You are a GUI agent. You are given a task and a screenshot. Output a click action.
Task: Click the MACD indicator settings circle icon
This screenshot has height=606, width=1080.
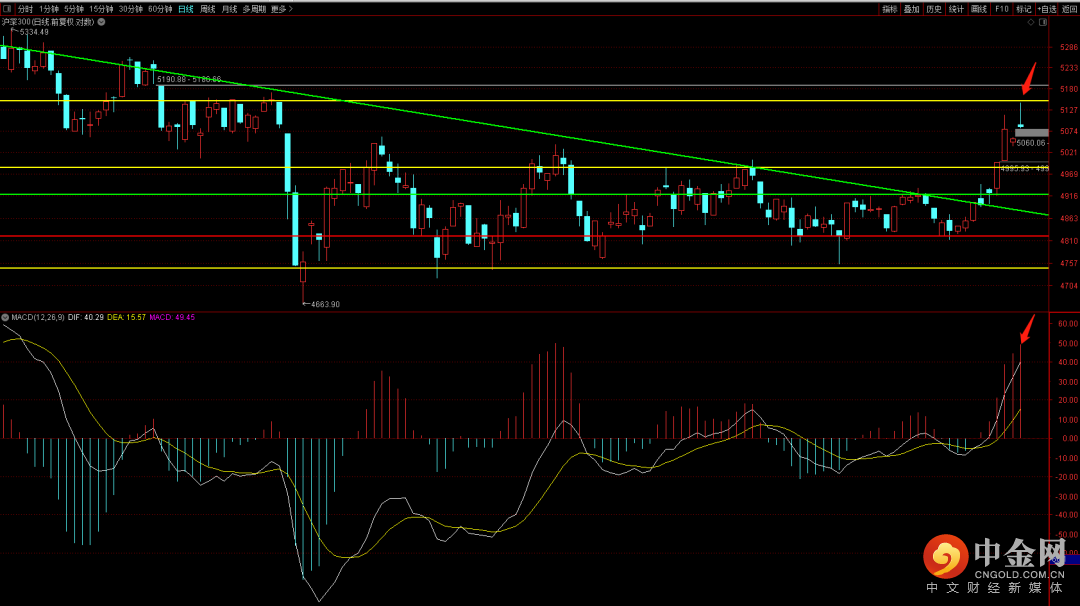tap(5, 317)
